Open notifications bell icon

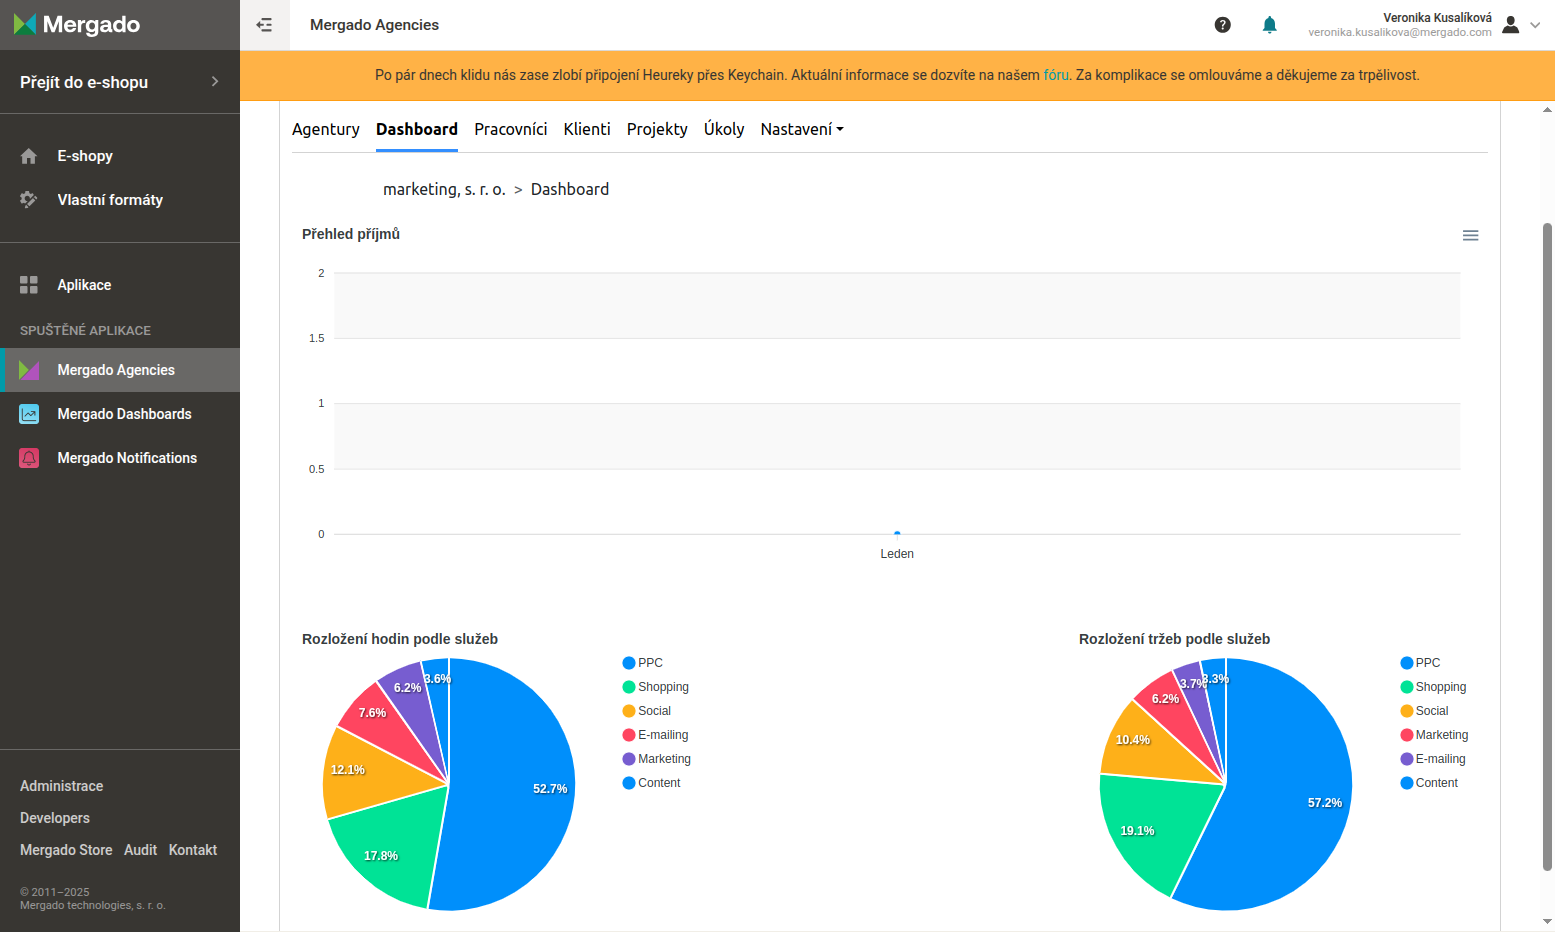[x=1269, y=25]
